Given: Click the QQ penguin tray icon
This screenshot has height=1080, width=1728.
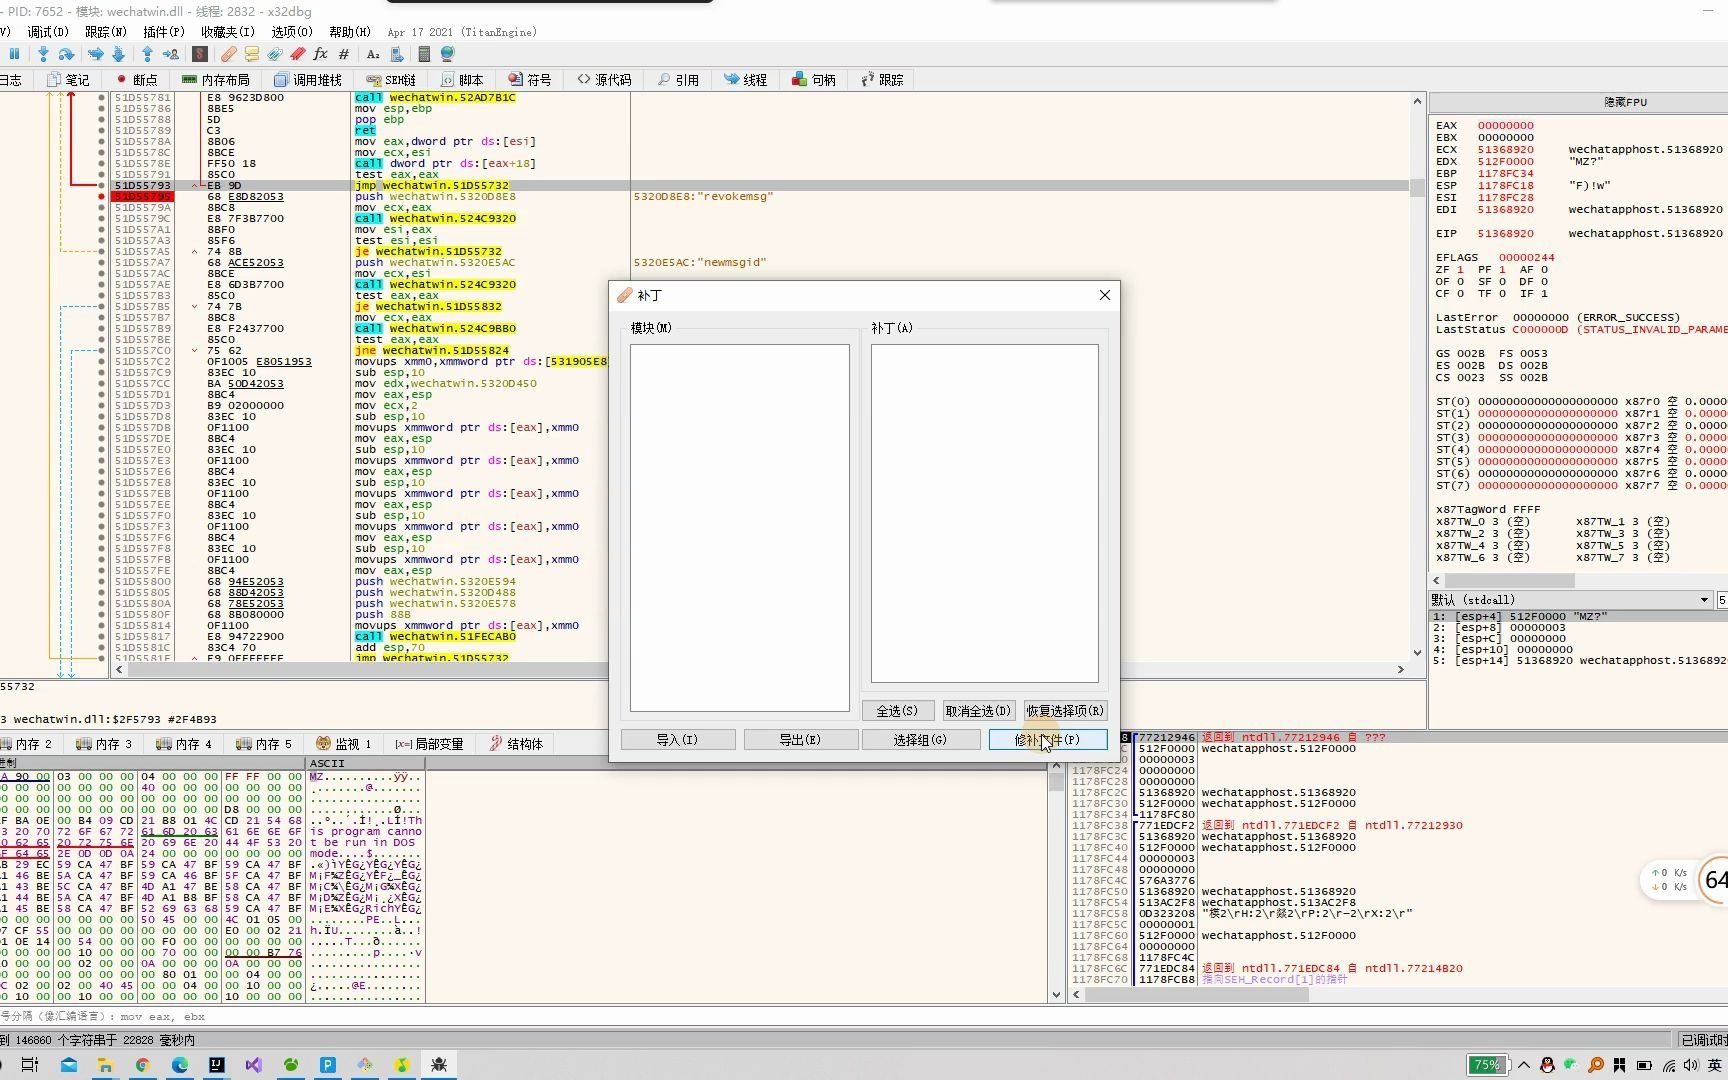Looking at the screenshot, I should point(1548,1065).
